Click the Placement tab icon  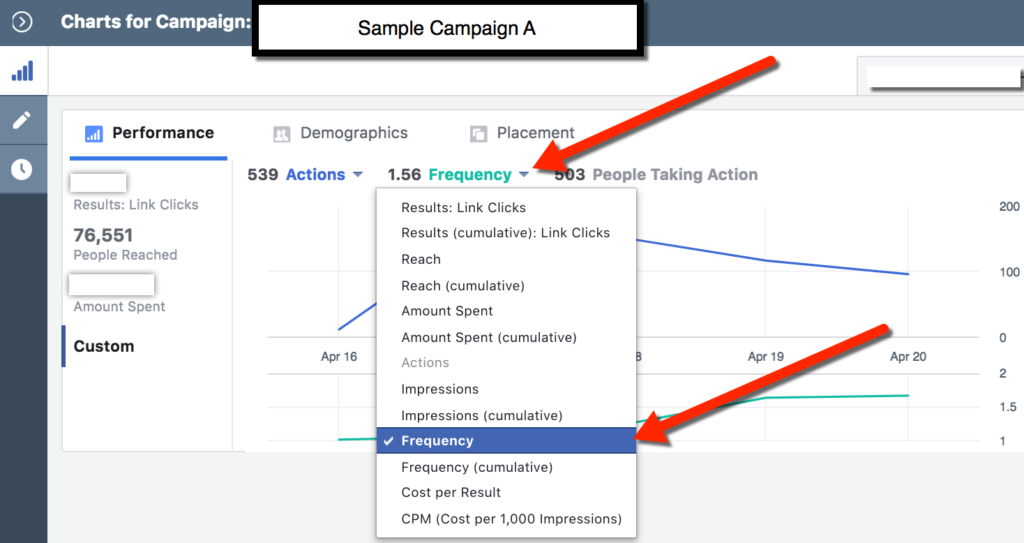tap(478, 133)
